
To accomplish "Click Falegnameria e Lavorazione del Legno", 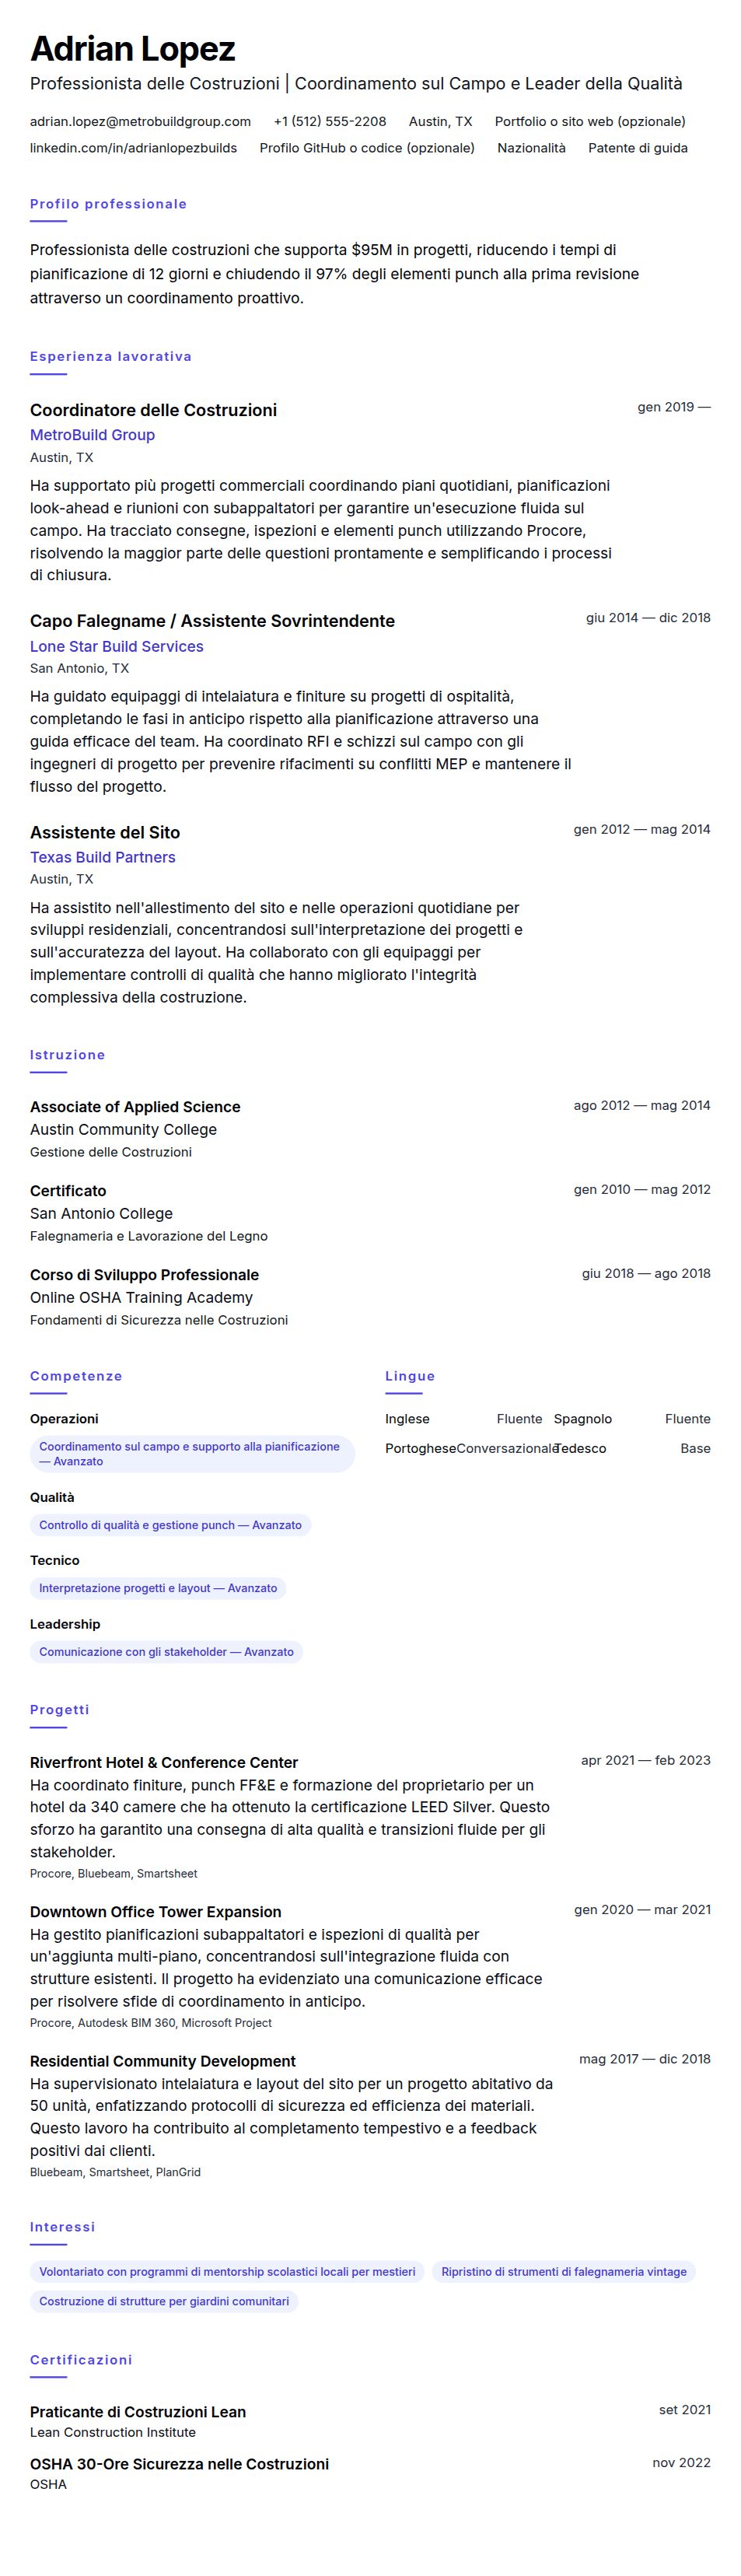I will (x=149, y=1236).
